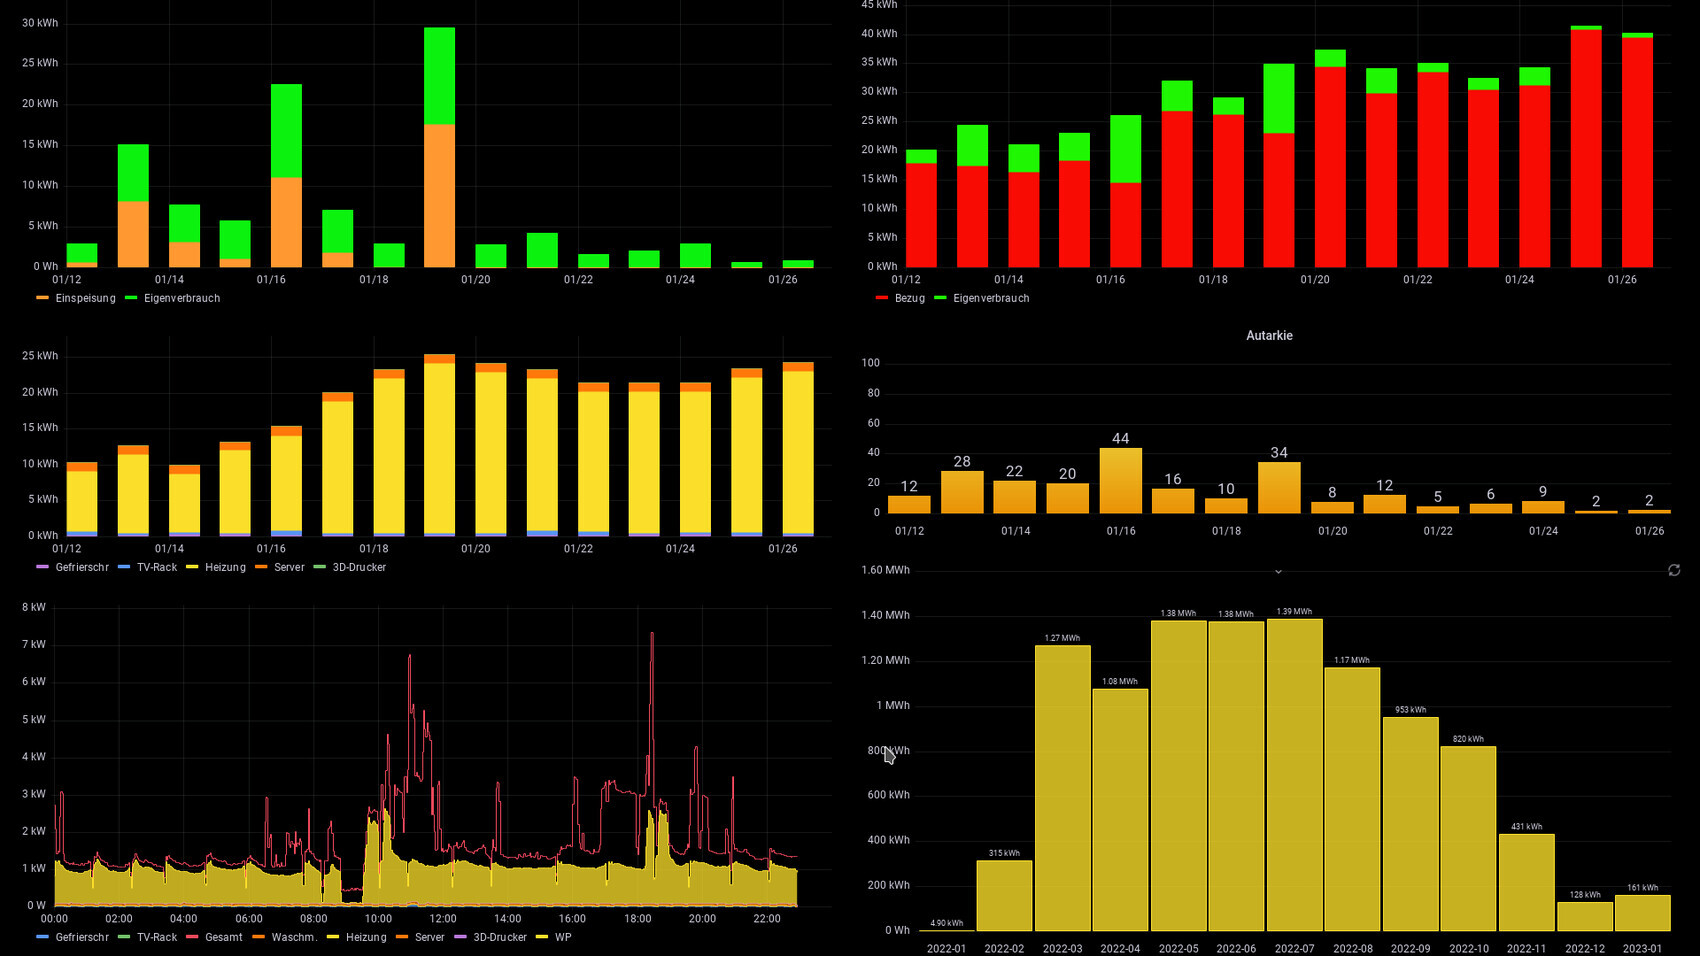Select the 1.39 MWh bar for 2022-07

coord(1294,775)
